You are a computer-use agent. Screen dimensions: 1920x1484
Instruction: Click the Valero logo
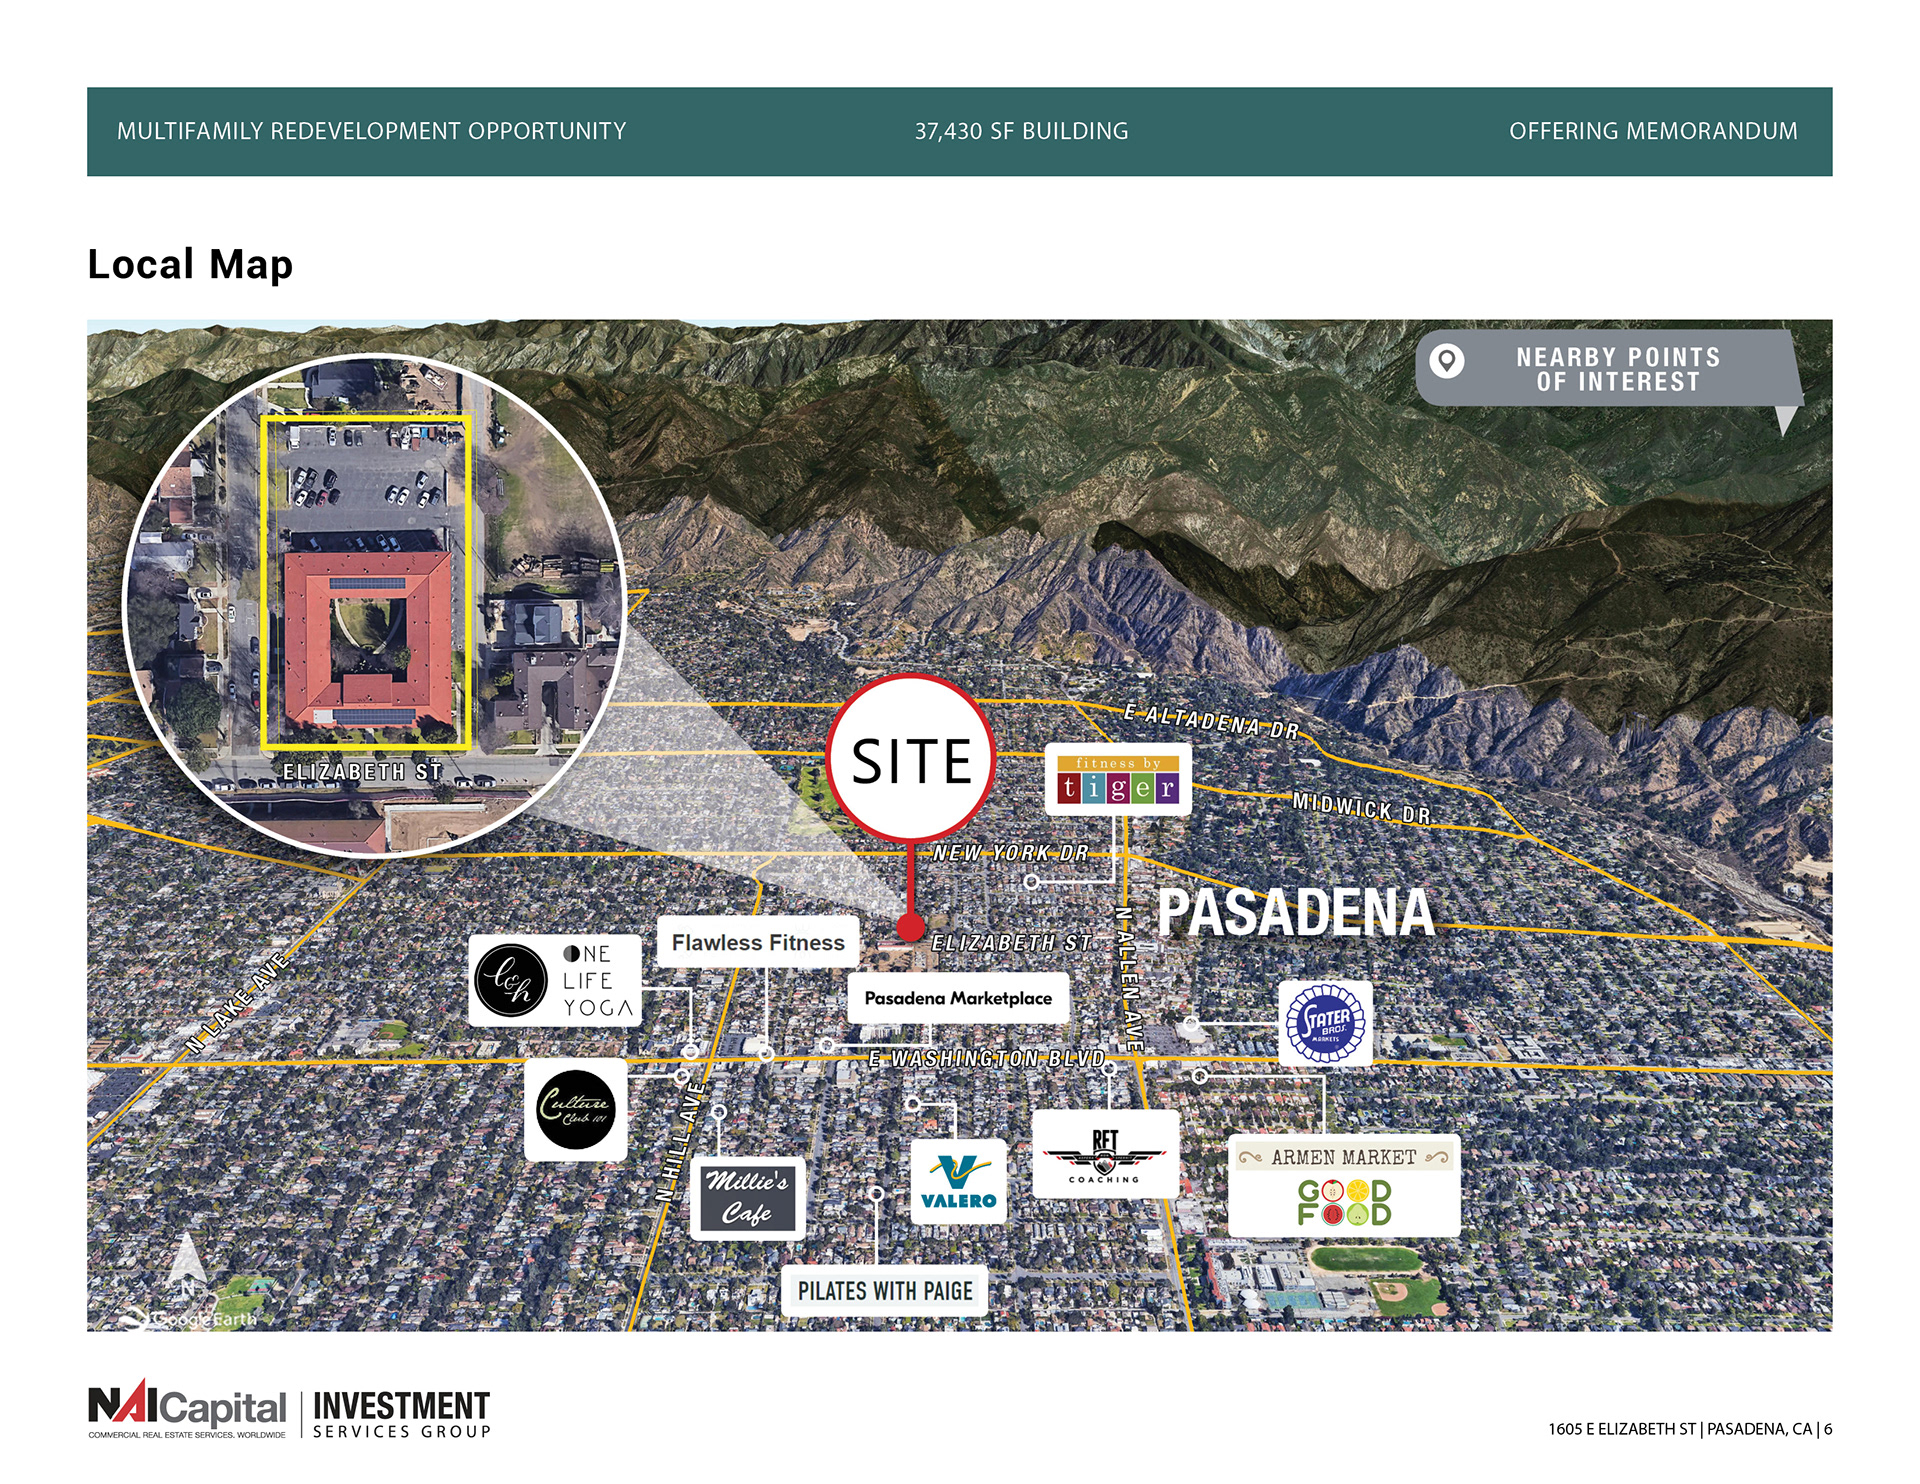958,1182
